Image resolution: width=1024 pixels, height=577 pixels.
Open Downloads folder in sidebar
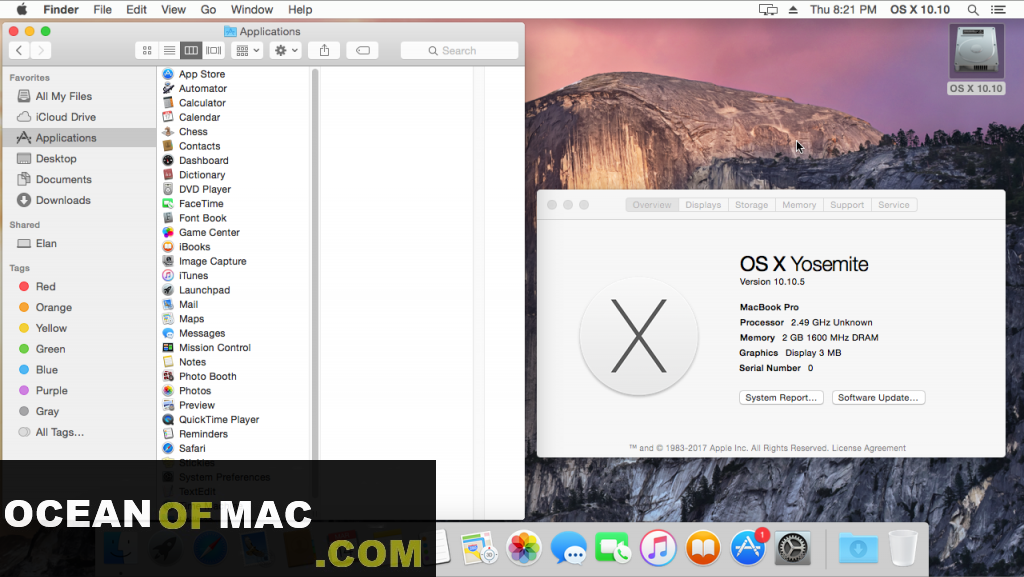pos(63,200)
